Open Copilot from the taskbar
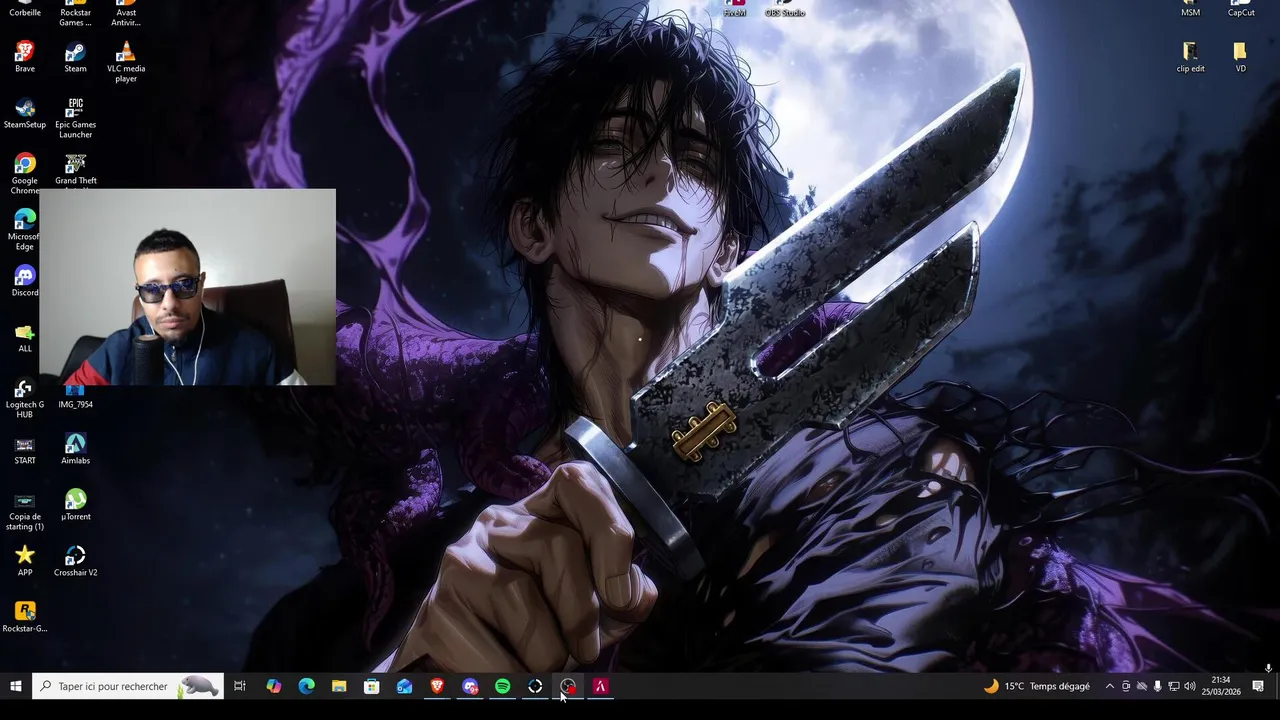The image size is (1280, 720). [x=273, y=686]
